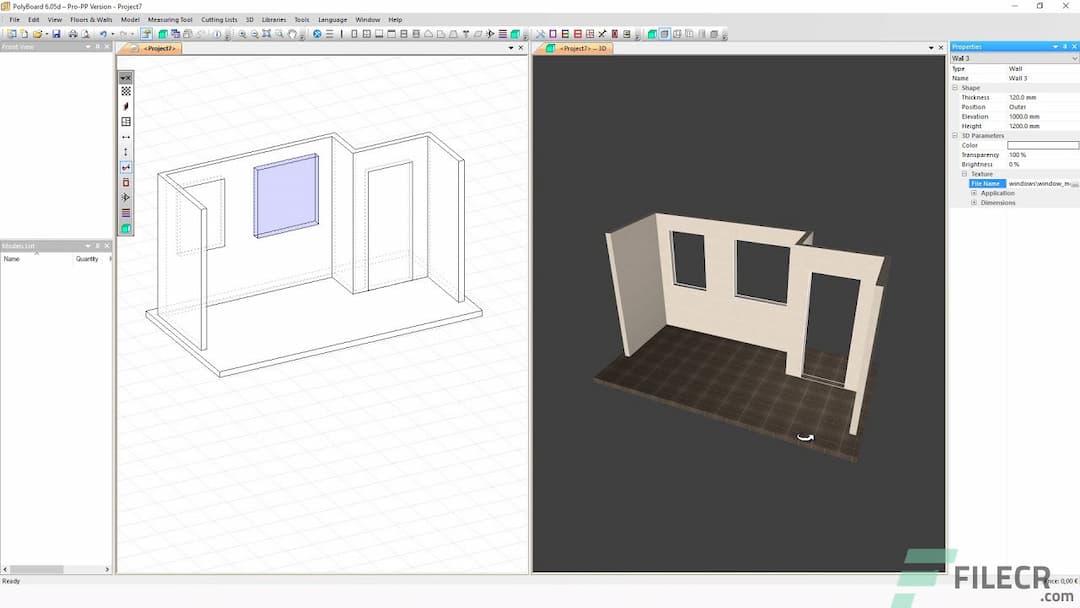Open the grid/table tool in the side toolbar
Screen dimensions: 1080x608
coord(125,122)
